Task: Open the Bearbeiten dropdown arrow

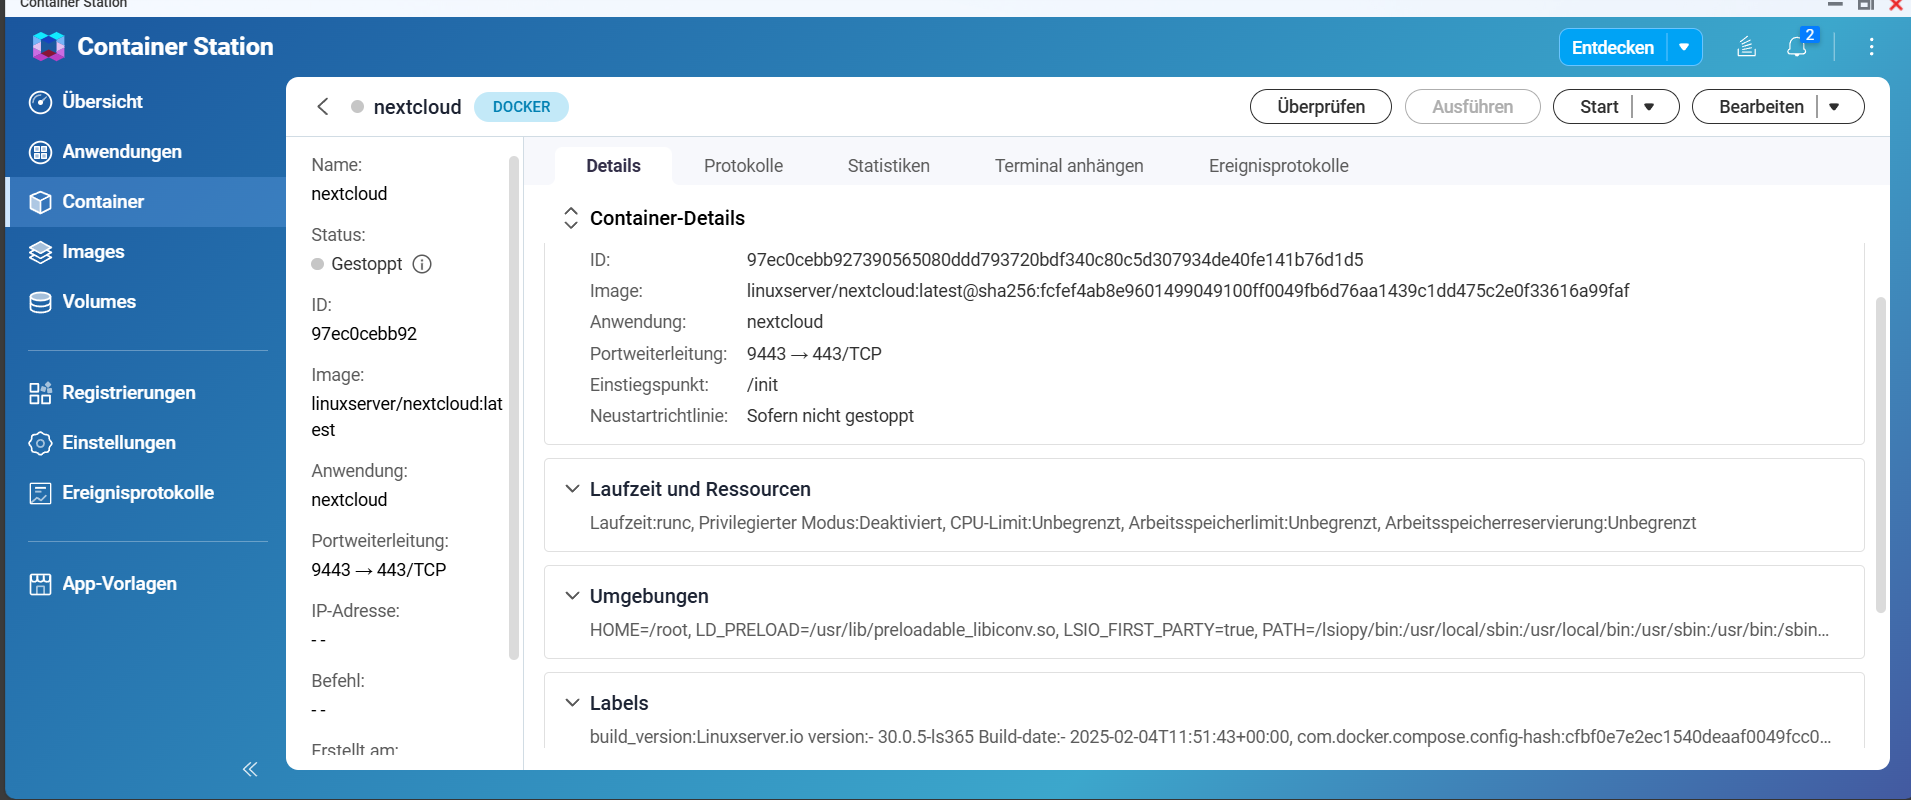Action: pyautogui.click(x=1834, y=107)
